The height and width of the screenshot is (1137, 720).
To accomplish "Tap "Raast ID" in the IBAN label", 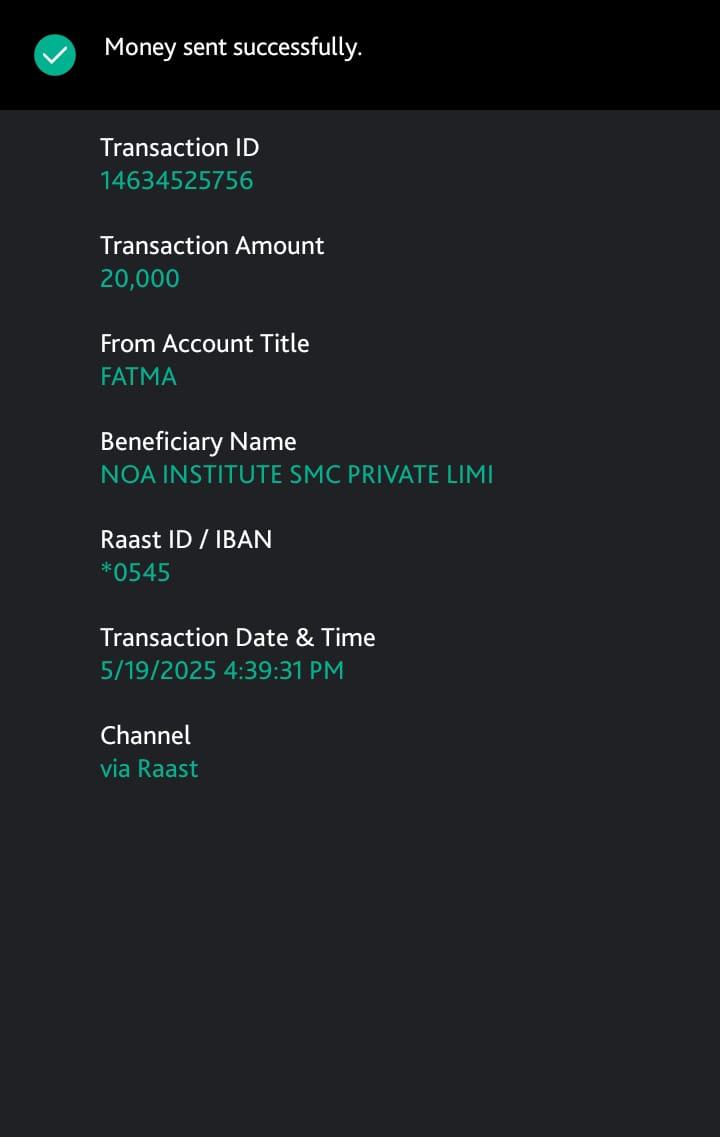I will (x=146, y=539).
